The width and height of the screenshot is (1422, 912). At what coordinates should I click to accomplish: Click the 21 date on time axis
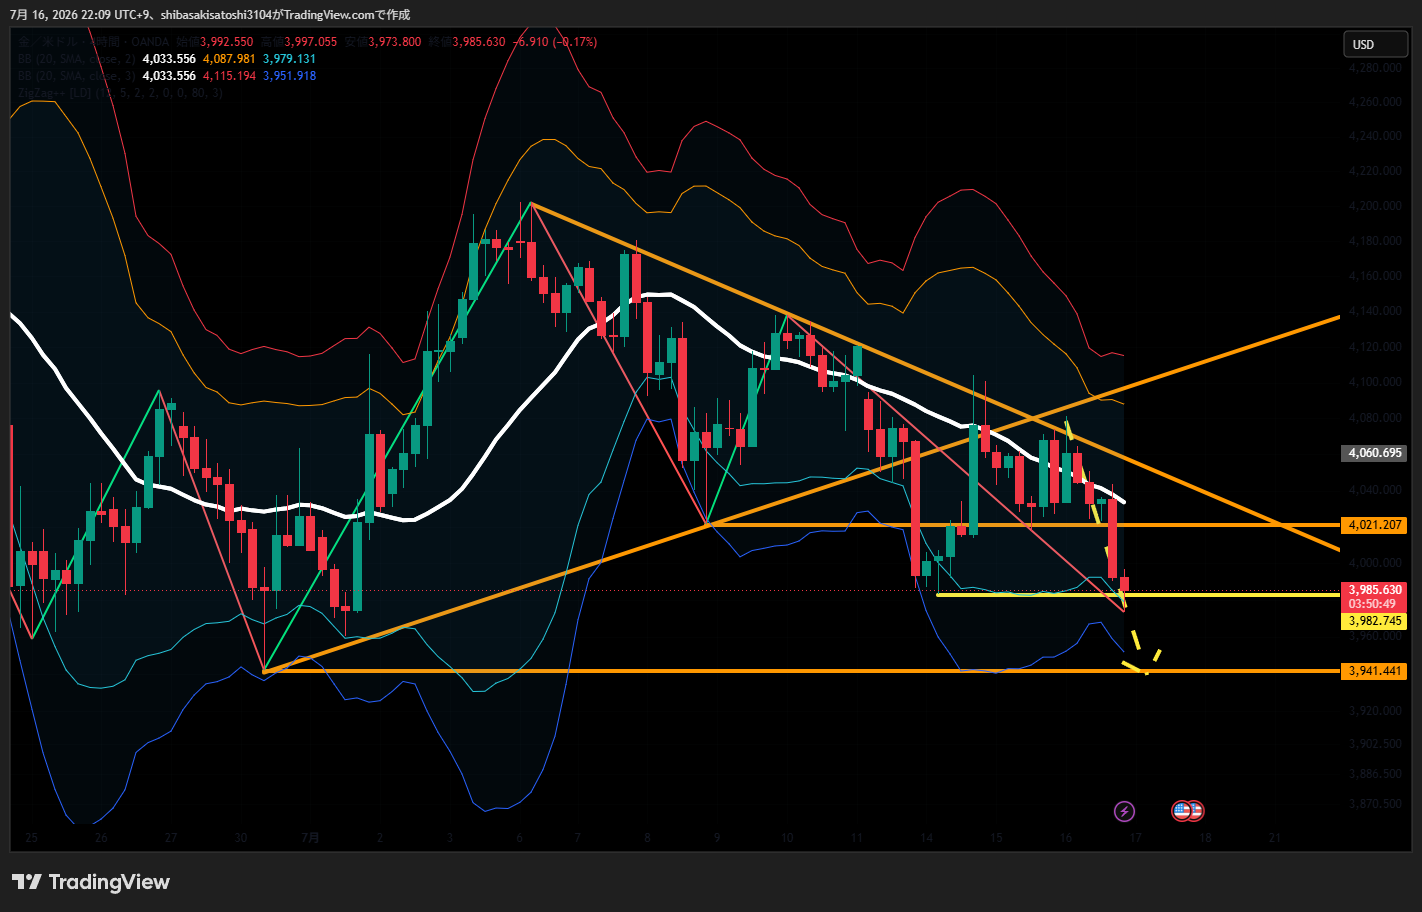(1274, 838)
